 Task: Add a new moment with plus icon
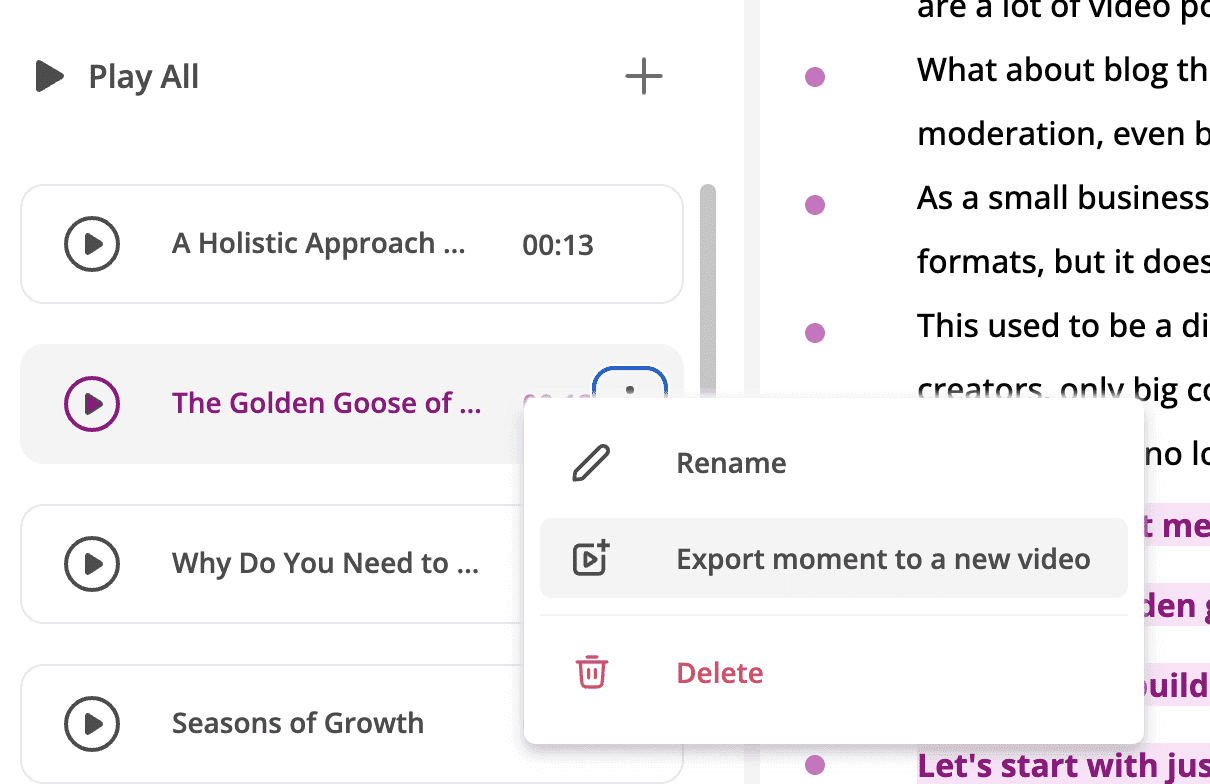coord(643,76)
